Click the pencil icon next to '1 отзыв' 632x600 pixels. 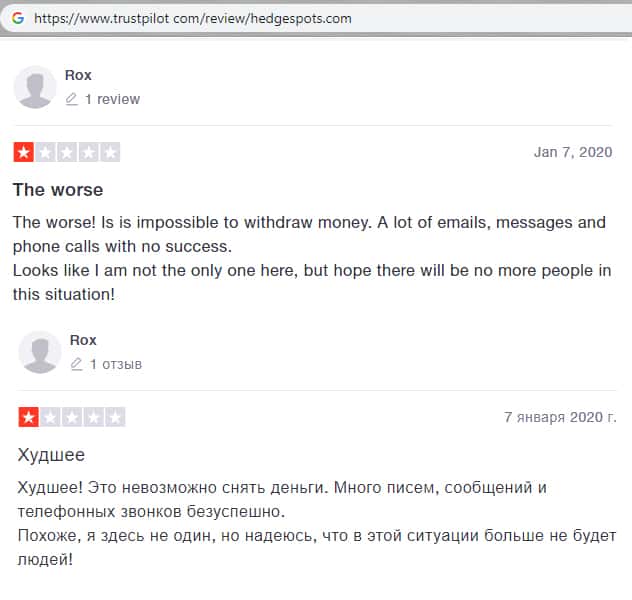76,364
